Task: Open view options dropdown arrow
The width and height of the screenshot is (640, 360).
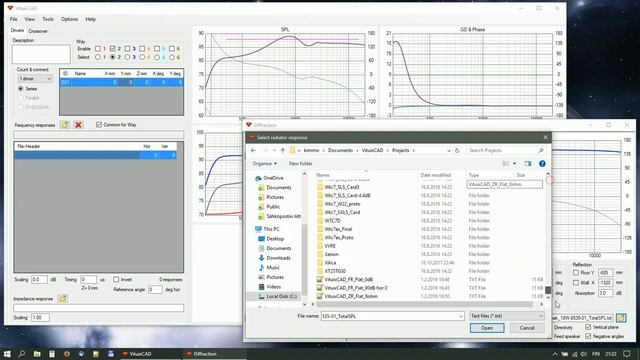Action: 514,164
